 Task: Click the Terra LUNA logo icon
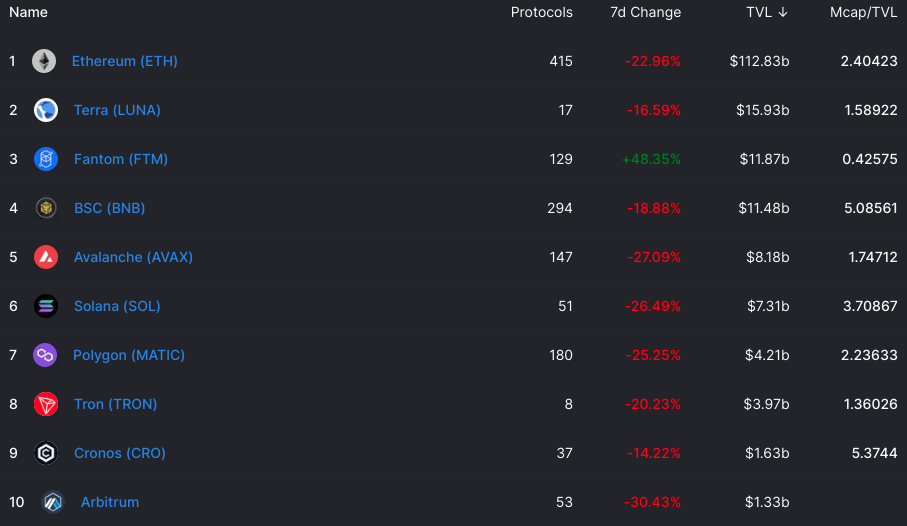46,110
